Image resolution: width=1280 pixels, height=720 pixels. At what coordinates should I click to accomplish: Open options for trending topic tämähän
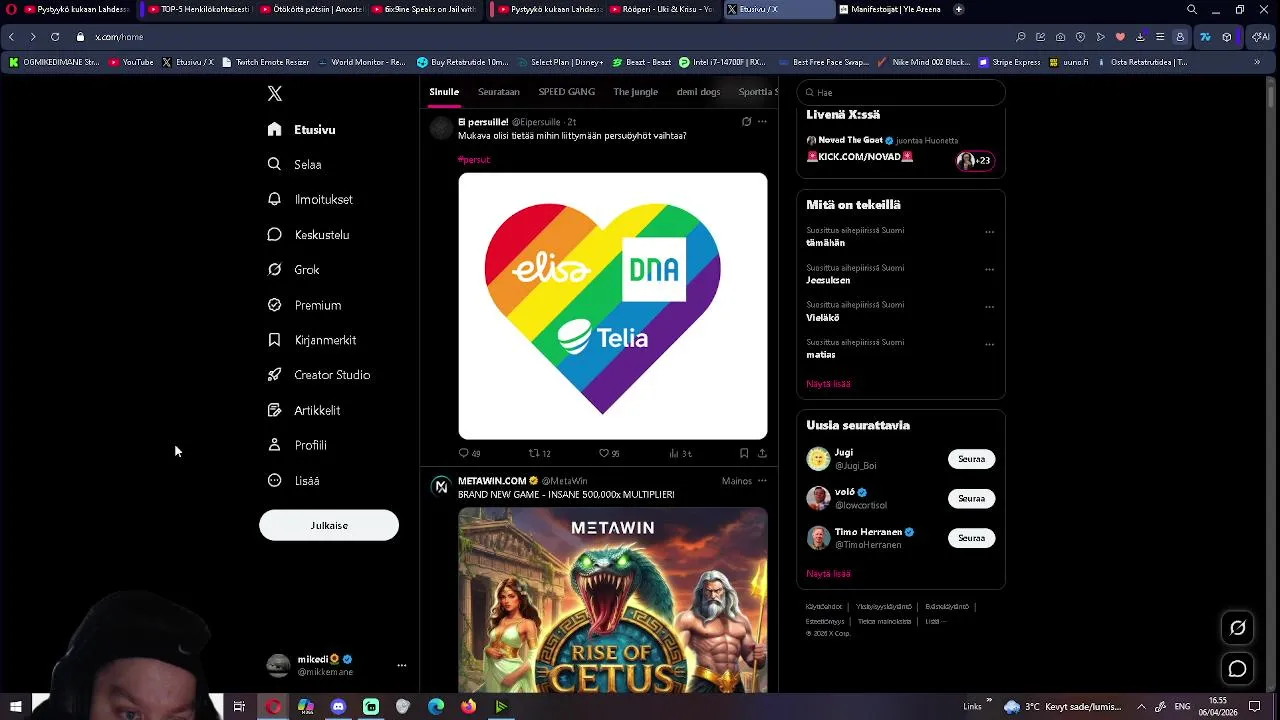click(989, 232)
